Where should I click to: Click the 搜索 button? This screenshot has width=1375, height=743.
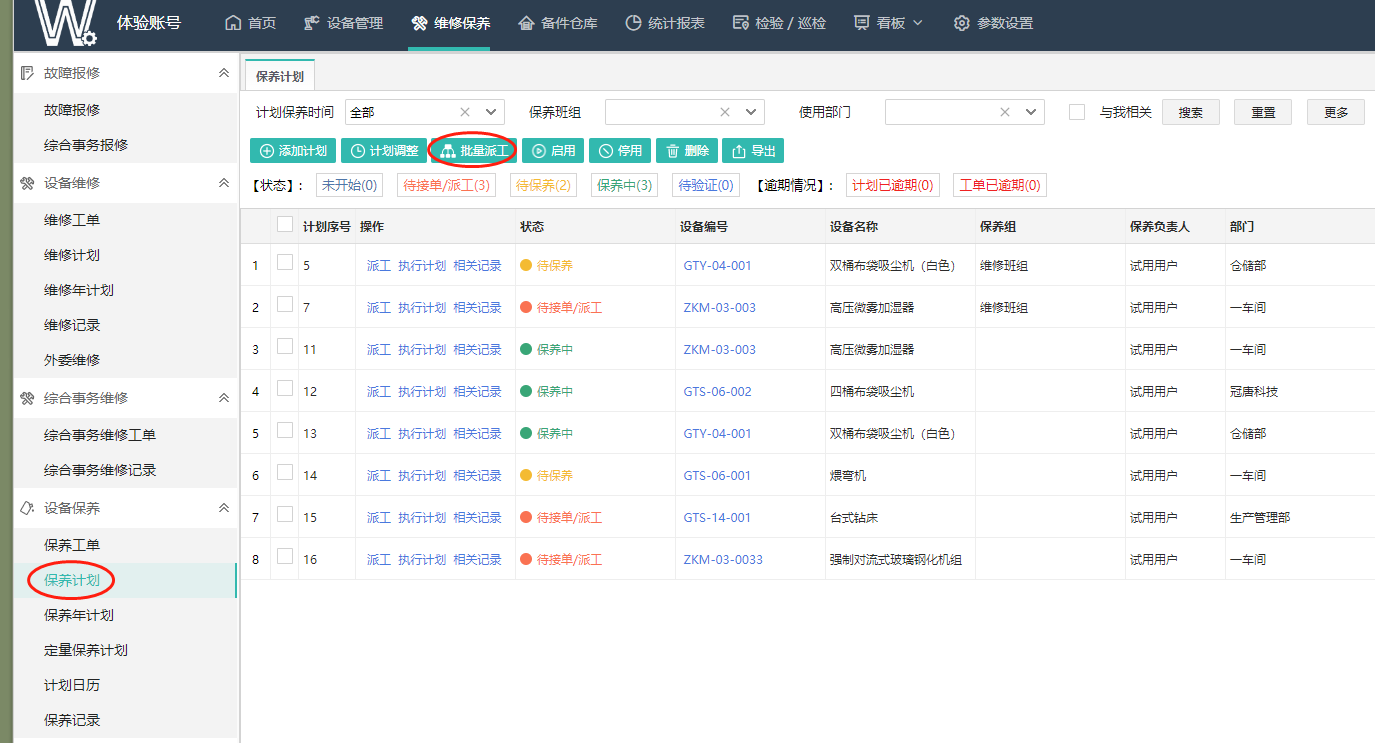1191,112
